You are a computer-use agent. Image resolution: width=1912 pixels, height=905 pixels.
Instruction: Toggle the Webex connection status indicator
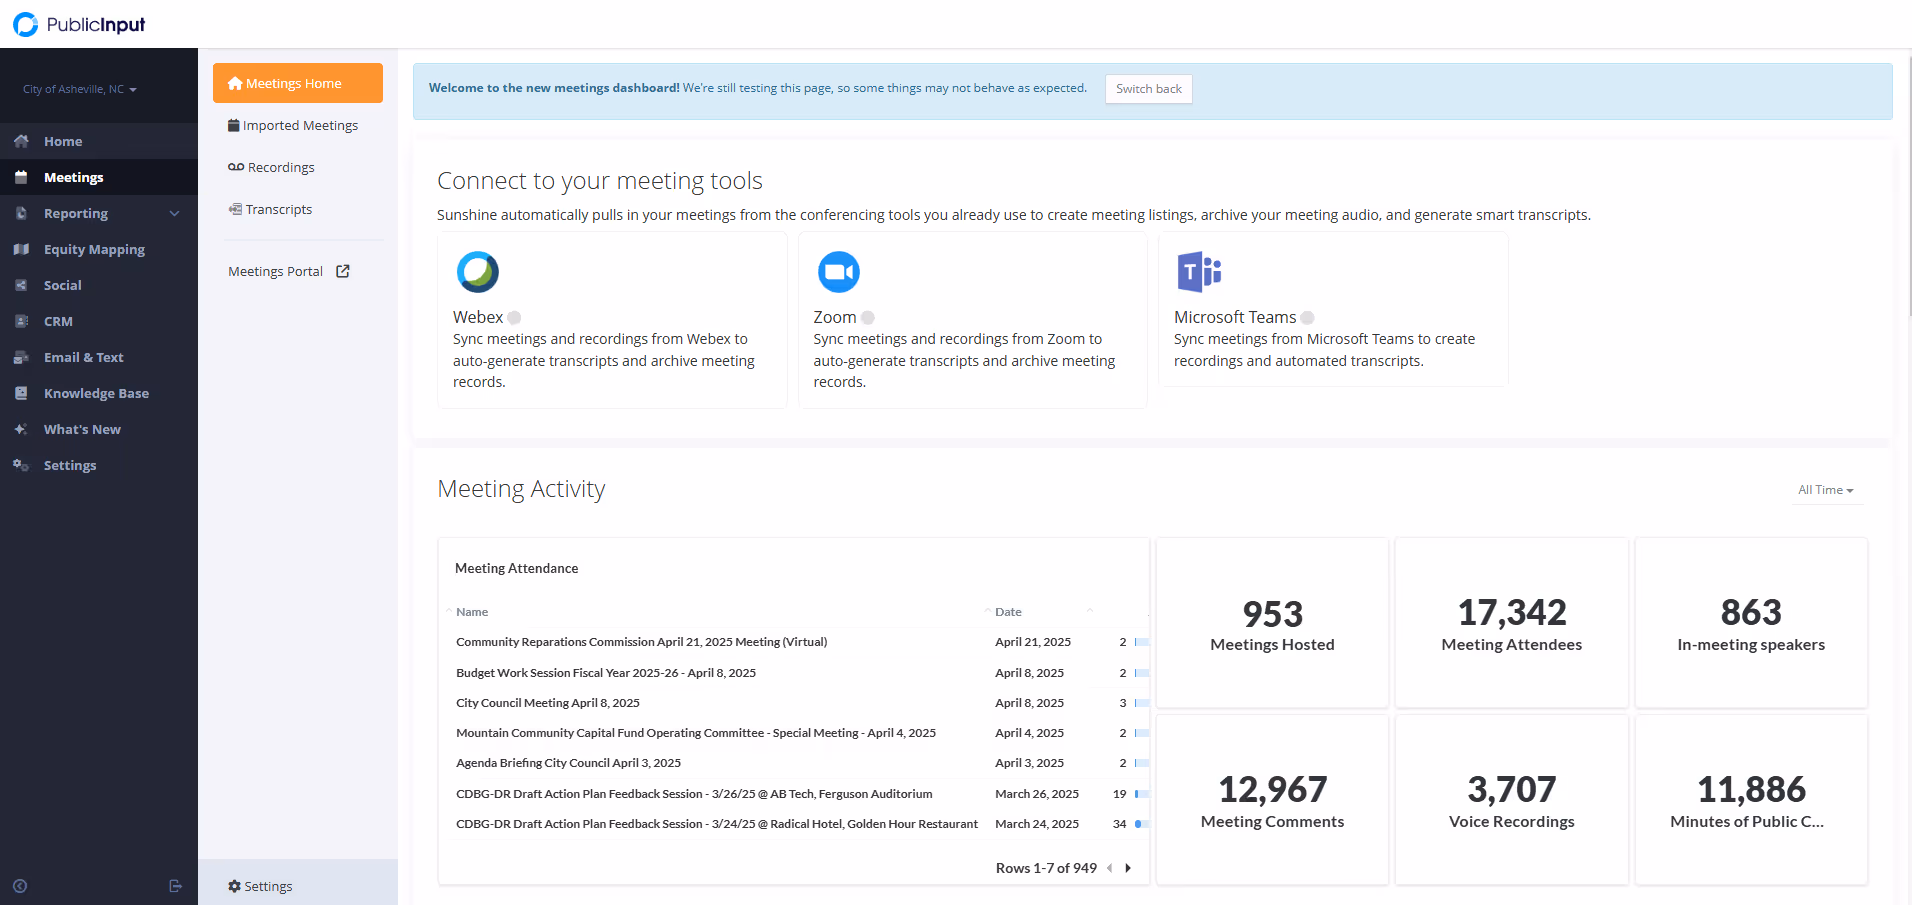(x=514, y=318)
